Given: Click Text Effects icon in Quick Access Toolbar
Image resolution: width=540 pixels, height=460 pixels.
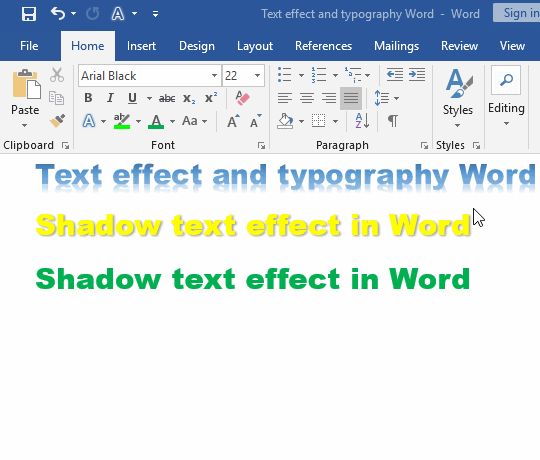Looking at the screenshot, I should pyautogui.click(x=118, y=14).
